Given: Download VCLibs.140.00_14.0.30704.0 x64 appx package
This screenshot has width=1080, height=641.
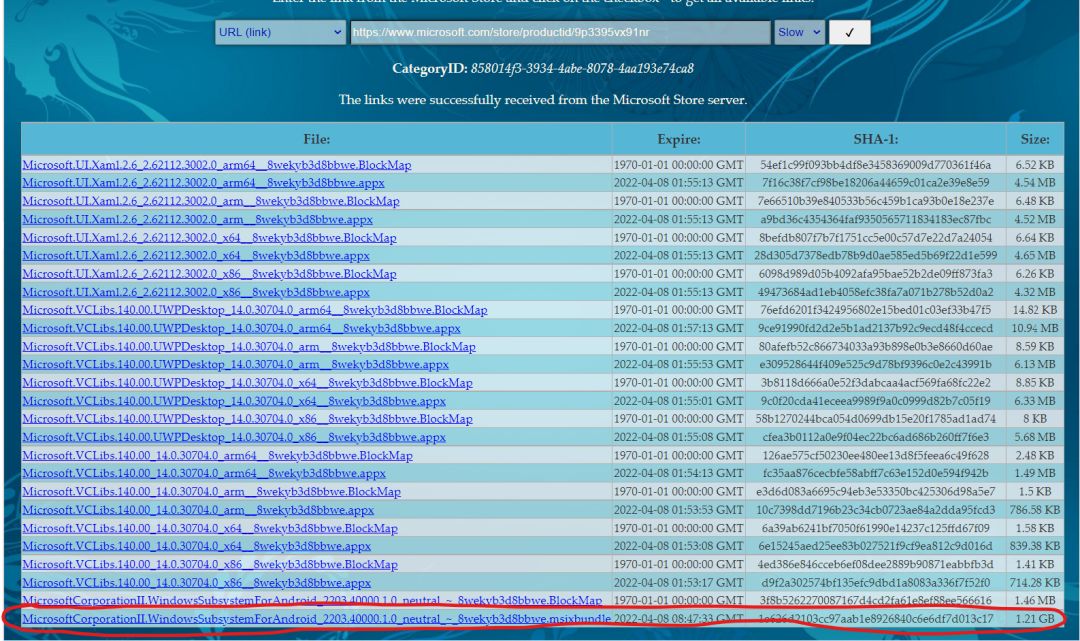Looking at the screenshot, I should tap(196, 546).
